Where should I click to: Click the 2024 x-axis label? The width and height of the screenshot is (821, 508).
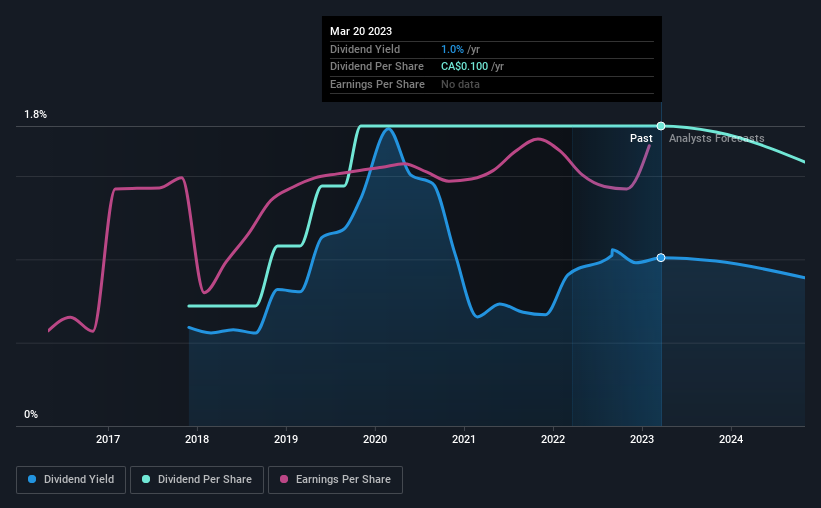tap(731, 439)
